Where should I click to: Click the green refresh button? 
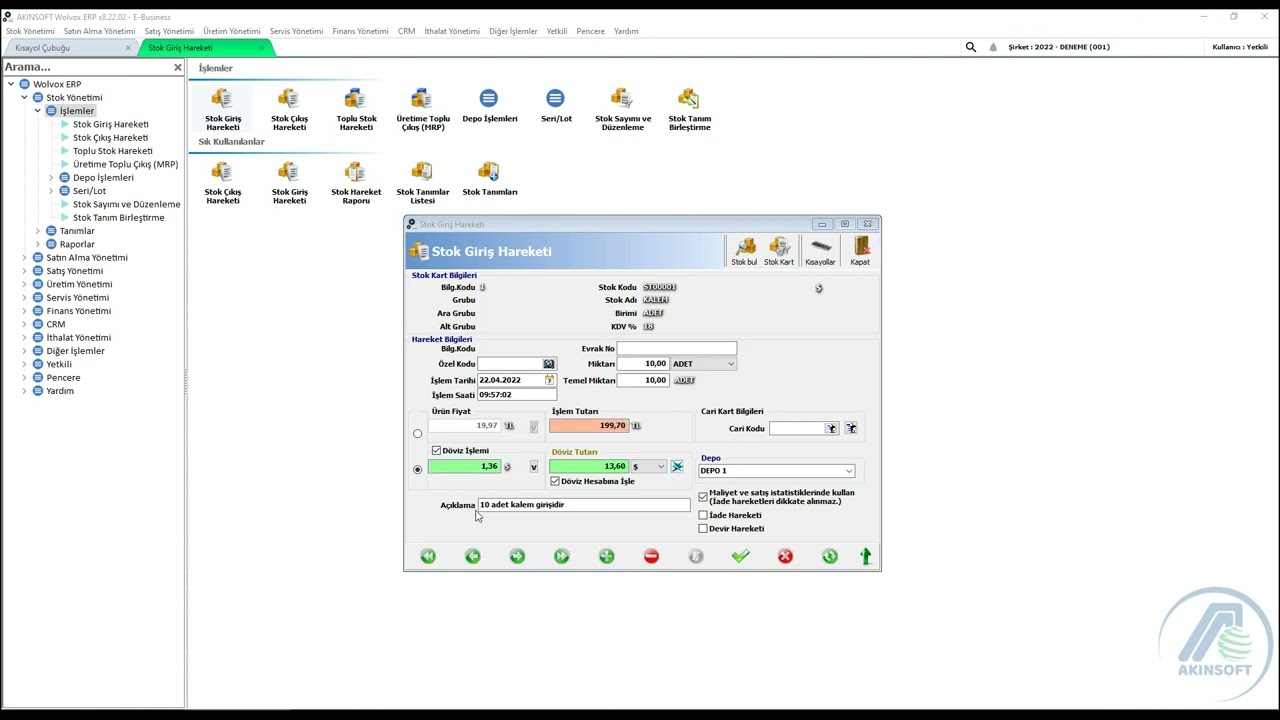830,556
